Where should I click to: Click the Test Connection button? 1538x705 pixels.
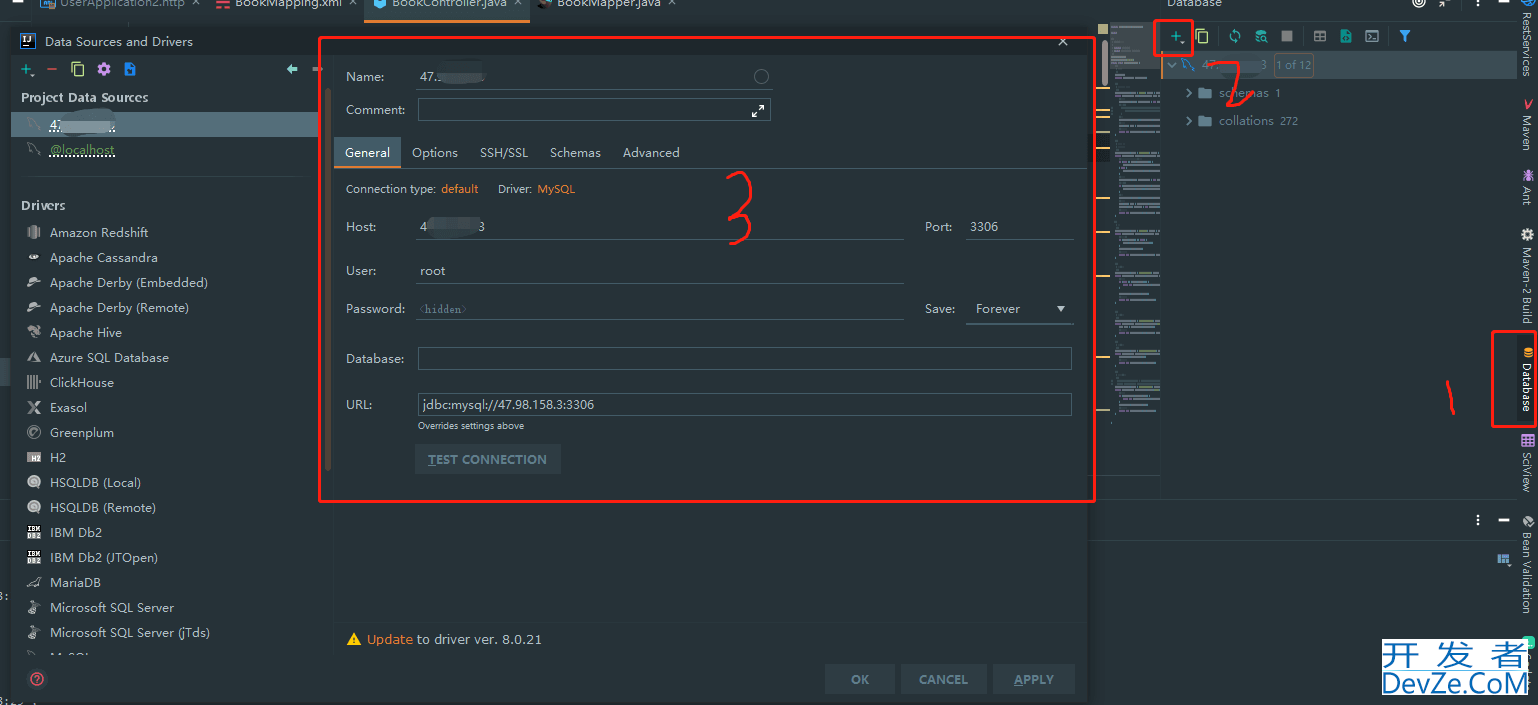point(488,460)
